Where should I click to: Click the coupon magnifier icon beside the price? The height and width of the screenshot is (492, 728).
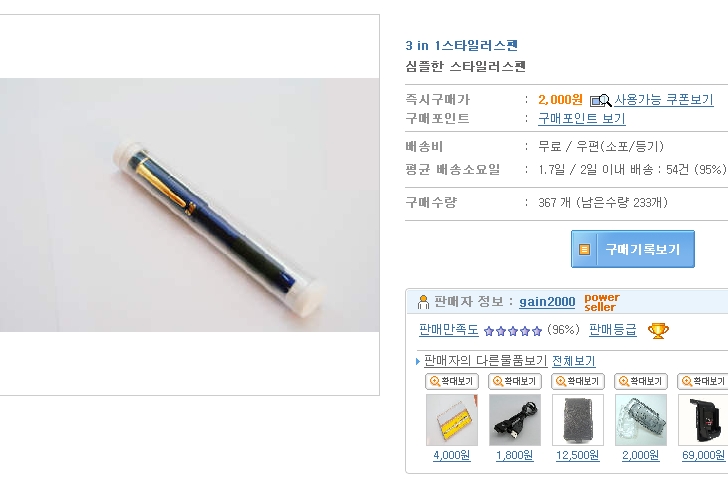pyautogui.click(x=600, y=100)
